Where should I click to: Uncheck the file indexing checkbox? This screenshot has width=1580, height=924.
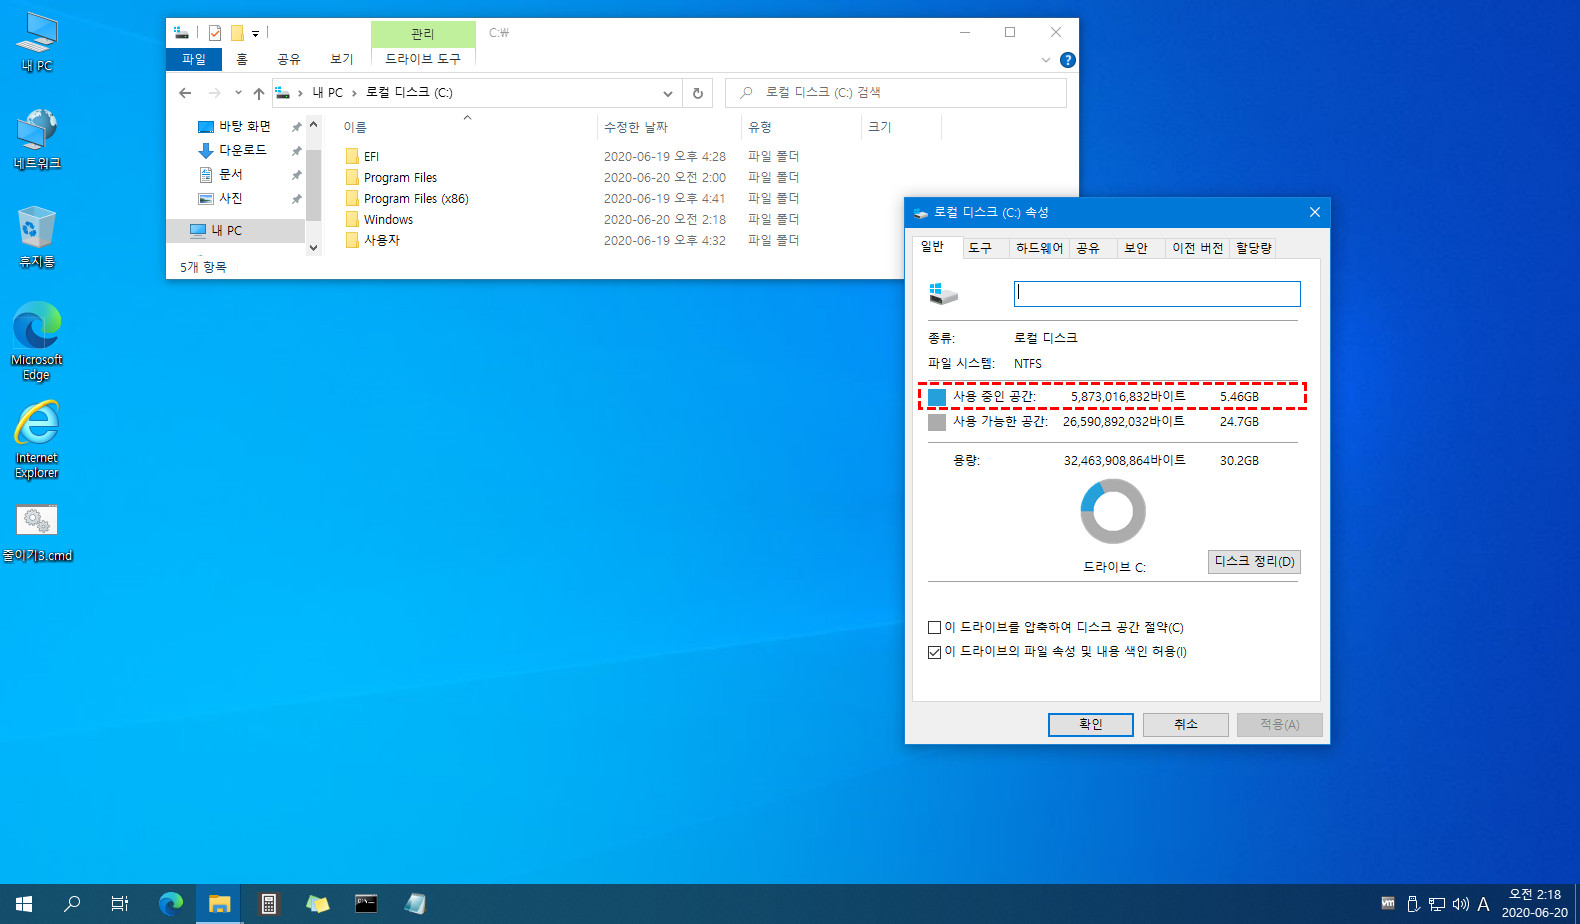click(934, 652)
